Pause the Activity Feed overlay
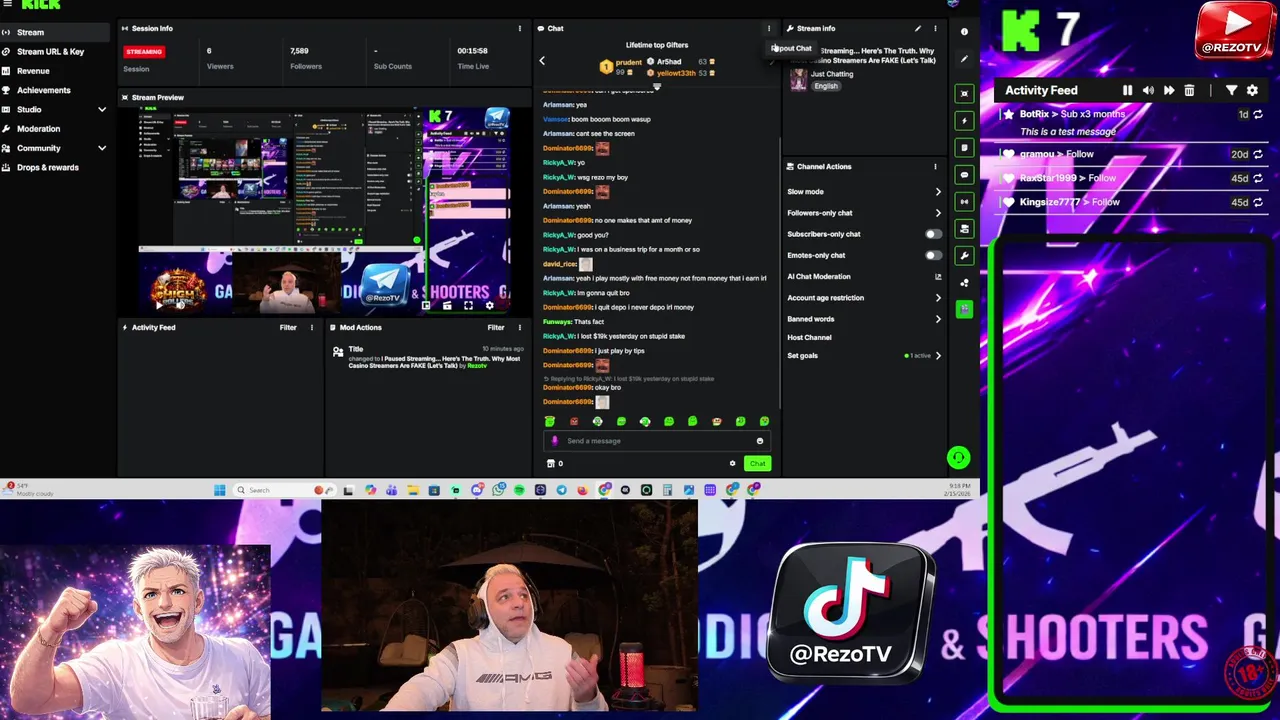 point(1127,90)
